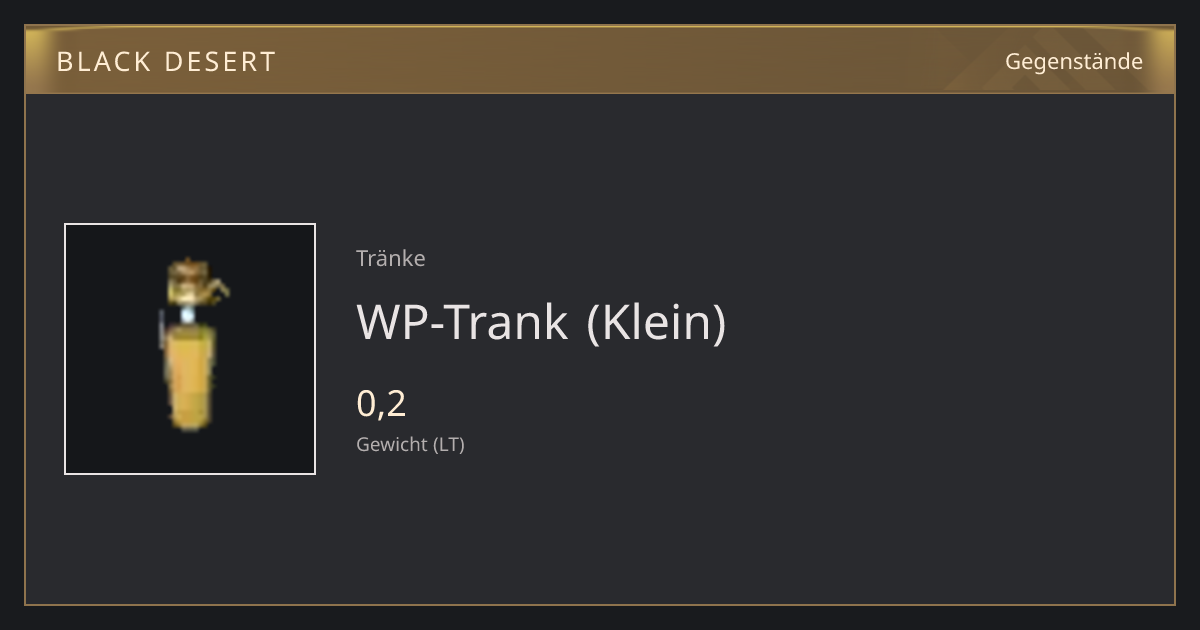The width and height of the screenshot is (1200, 630).
Task: Click the WP-Trank (Klein) item title
Action: click(x=541, y=322)
